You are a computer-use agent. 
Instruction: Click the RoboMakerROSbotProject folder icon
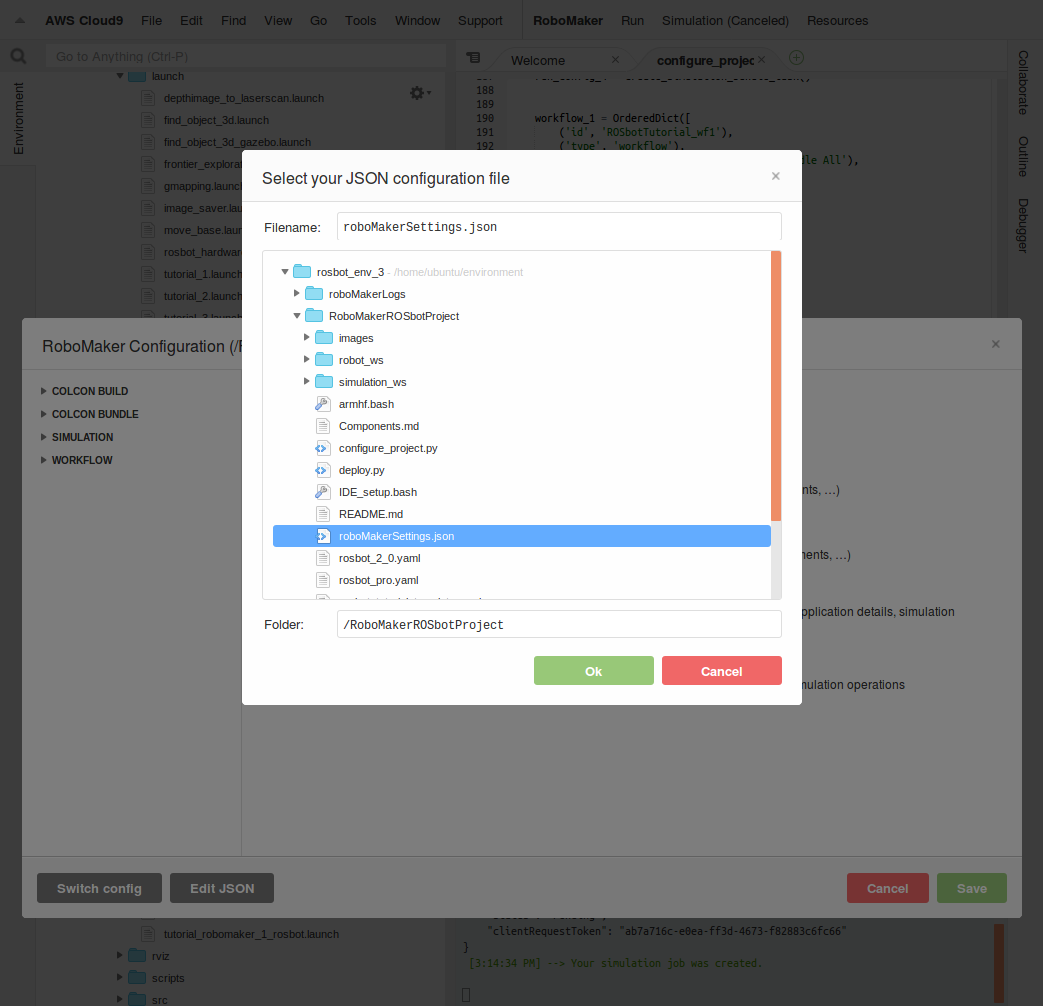[314, 315]
